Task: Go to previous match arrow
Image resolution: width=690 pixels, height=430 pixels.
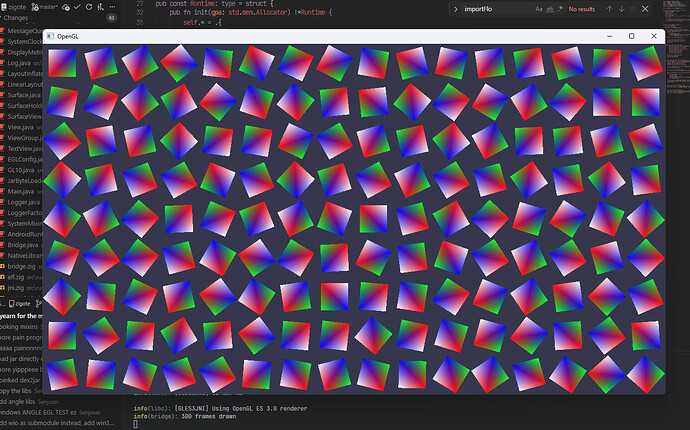Action: [x=609, y=9]
